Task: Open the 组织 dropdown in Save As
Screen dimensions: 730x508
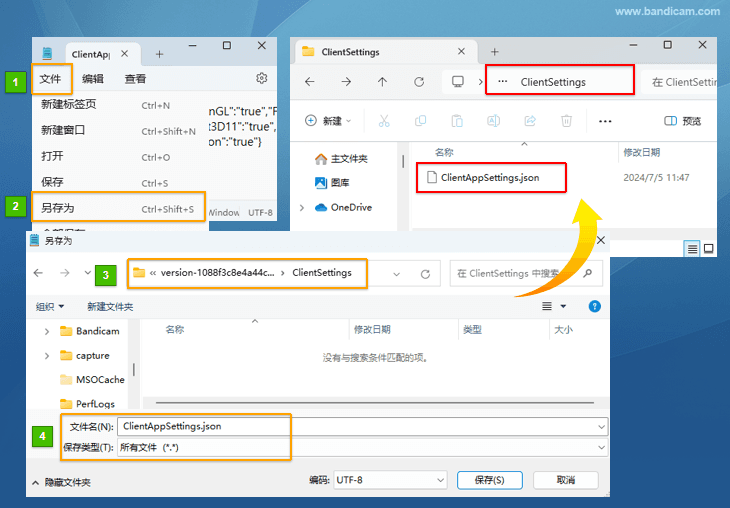Action: (x=50, y=307)
